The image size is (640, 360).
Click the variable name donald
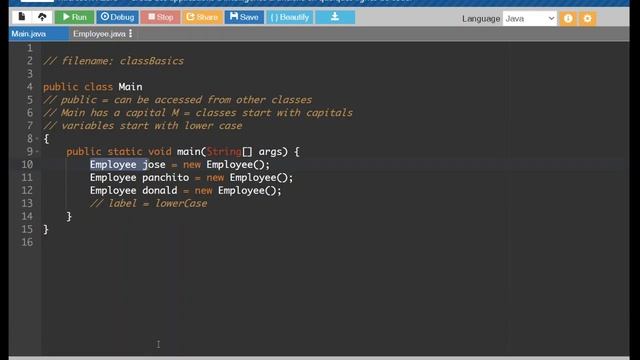click(x=160, y=191)
